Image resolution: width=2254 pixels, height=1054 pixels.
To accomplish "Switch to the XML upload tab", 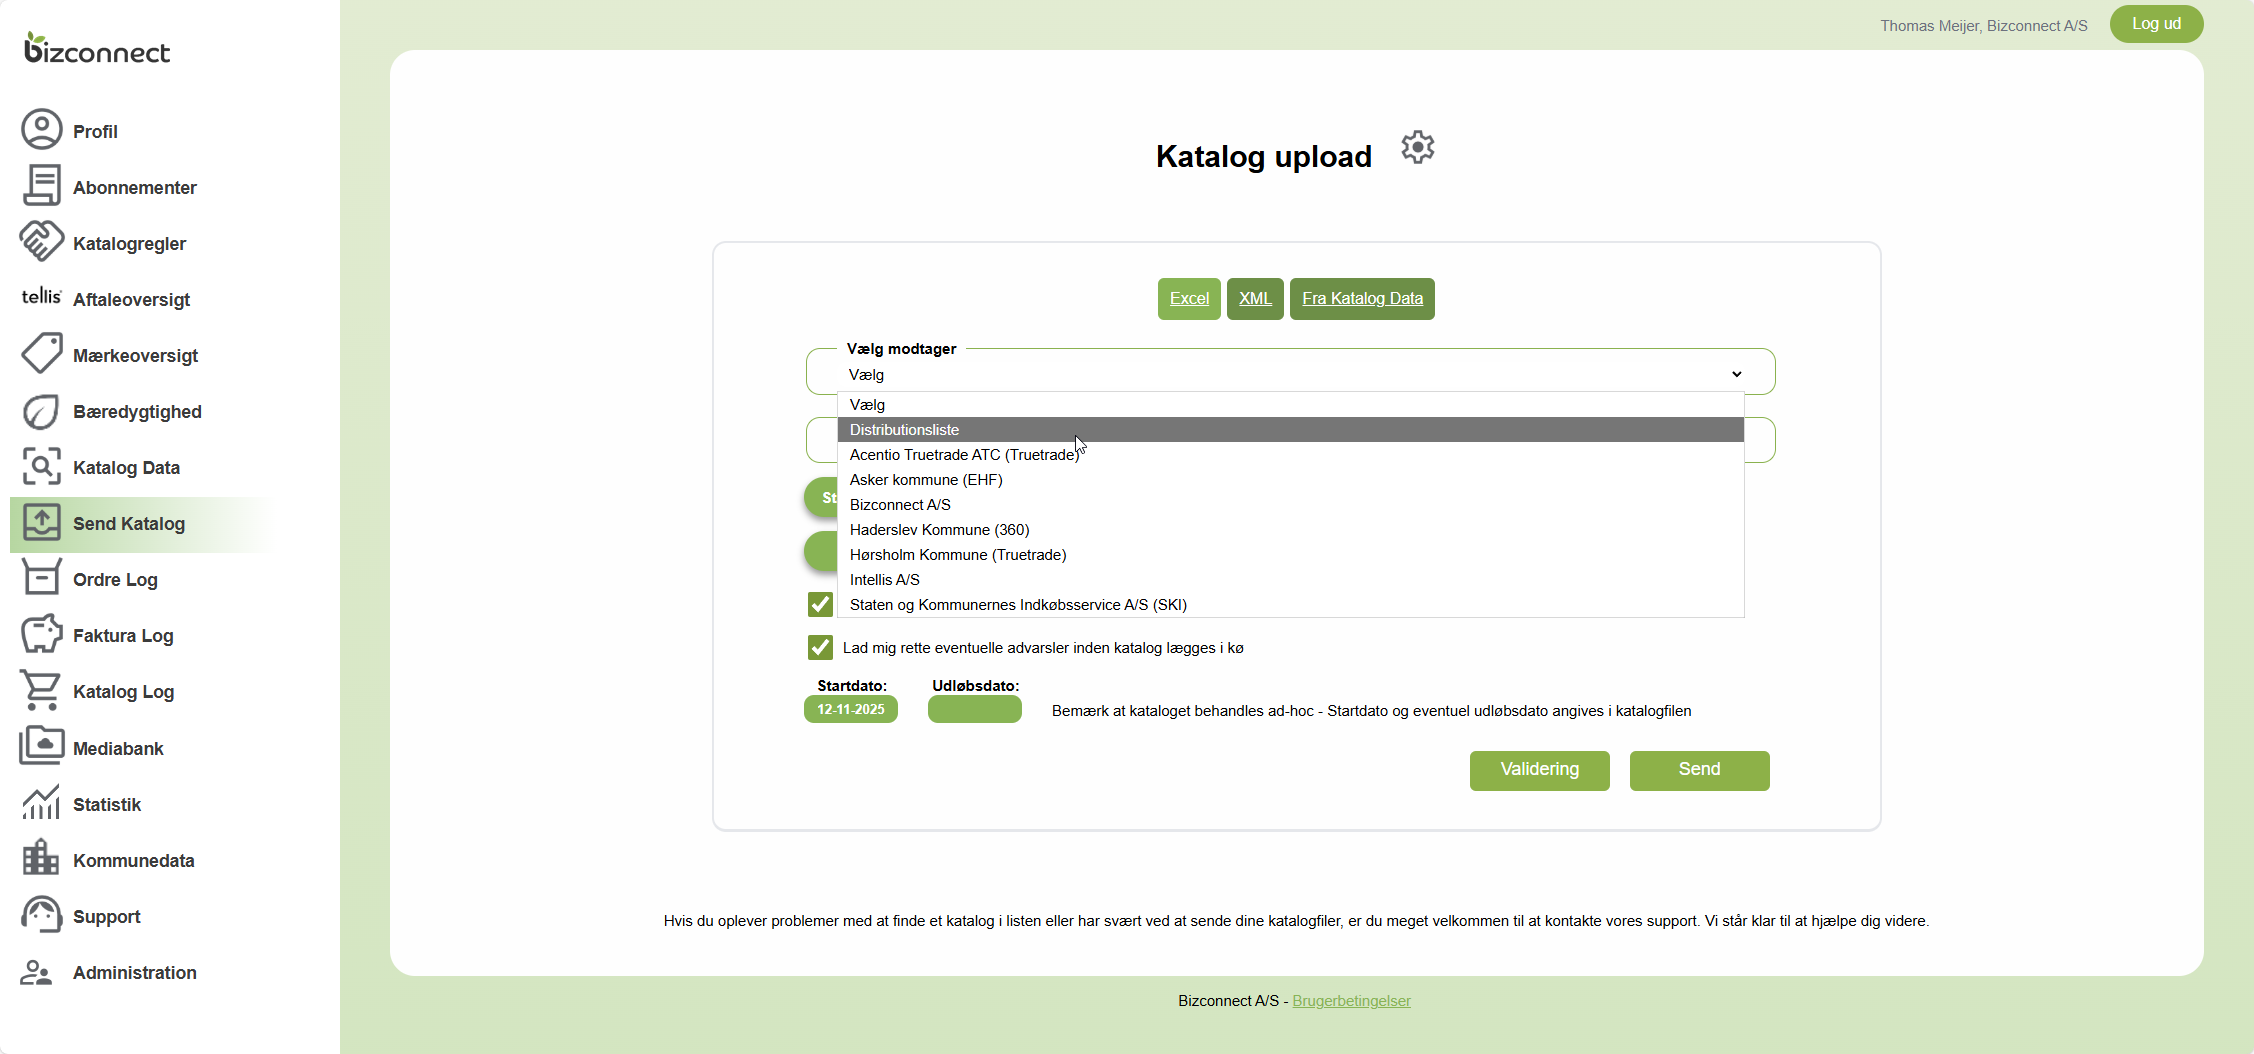I will tap(1255, 299).
